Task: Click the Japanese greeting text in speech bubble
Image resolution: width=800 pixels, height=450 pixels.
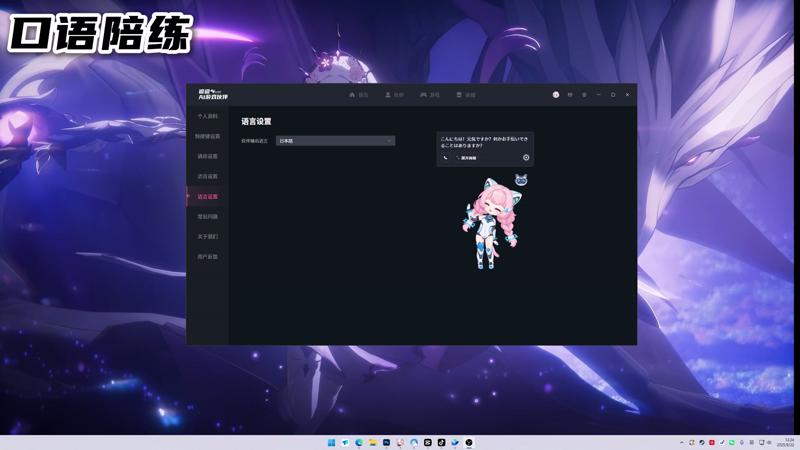Action: (484, 142)
